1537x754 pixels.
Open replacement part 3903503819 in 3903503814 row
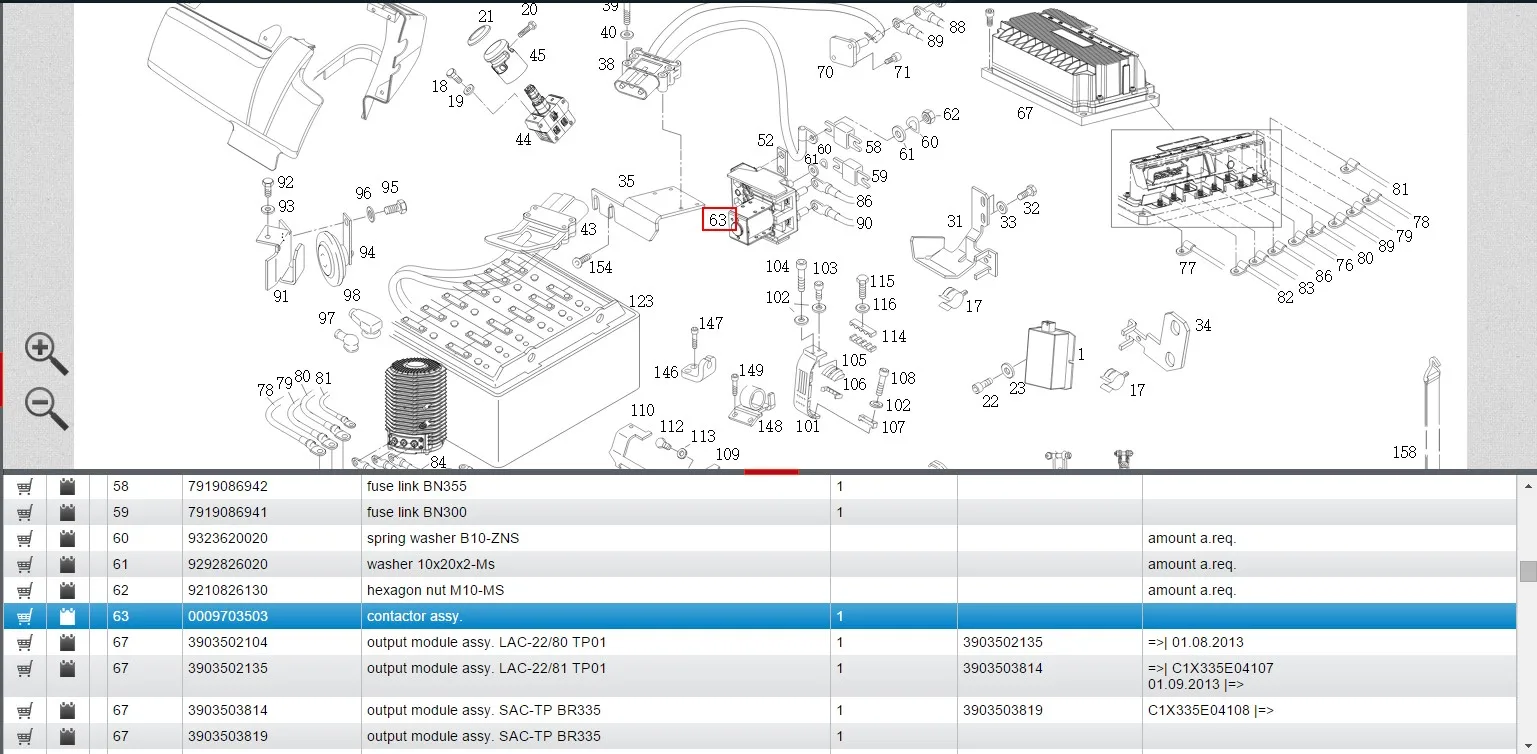(x=1002, y=710)
